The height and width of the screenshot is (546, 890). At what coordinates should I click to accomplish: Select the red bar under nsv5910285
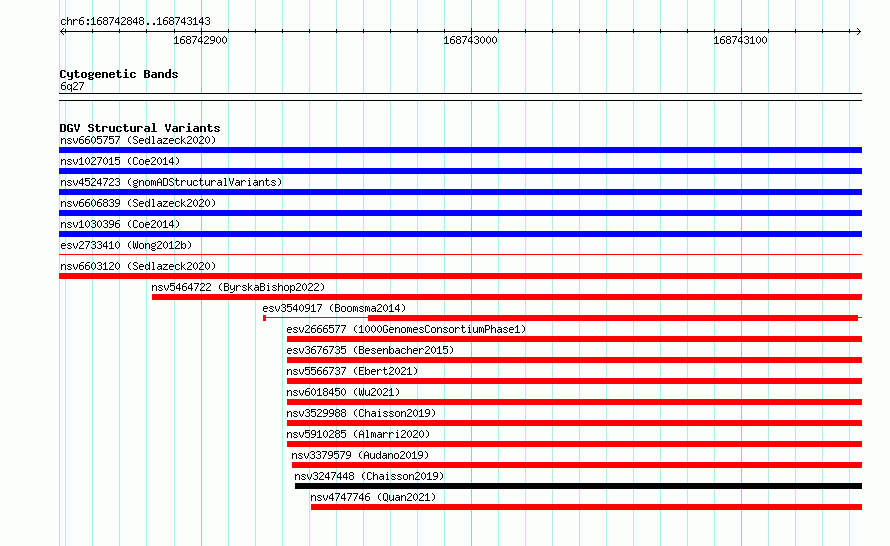pos(574,444)
